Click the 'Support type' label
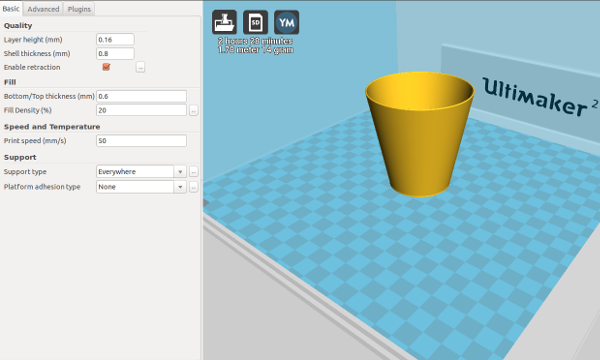This screenshot has width=600, height=360. (25, 172)
